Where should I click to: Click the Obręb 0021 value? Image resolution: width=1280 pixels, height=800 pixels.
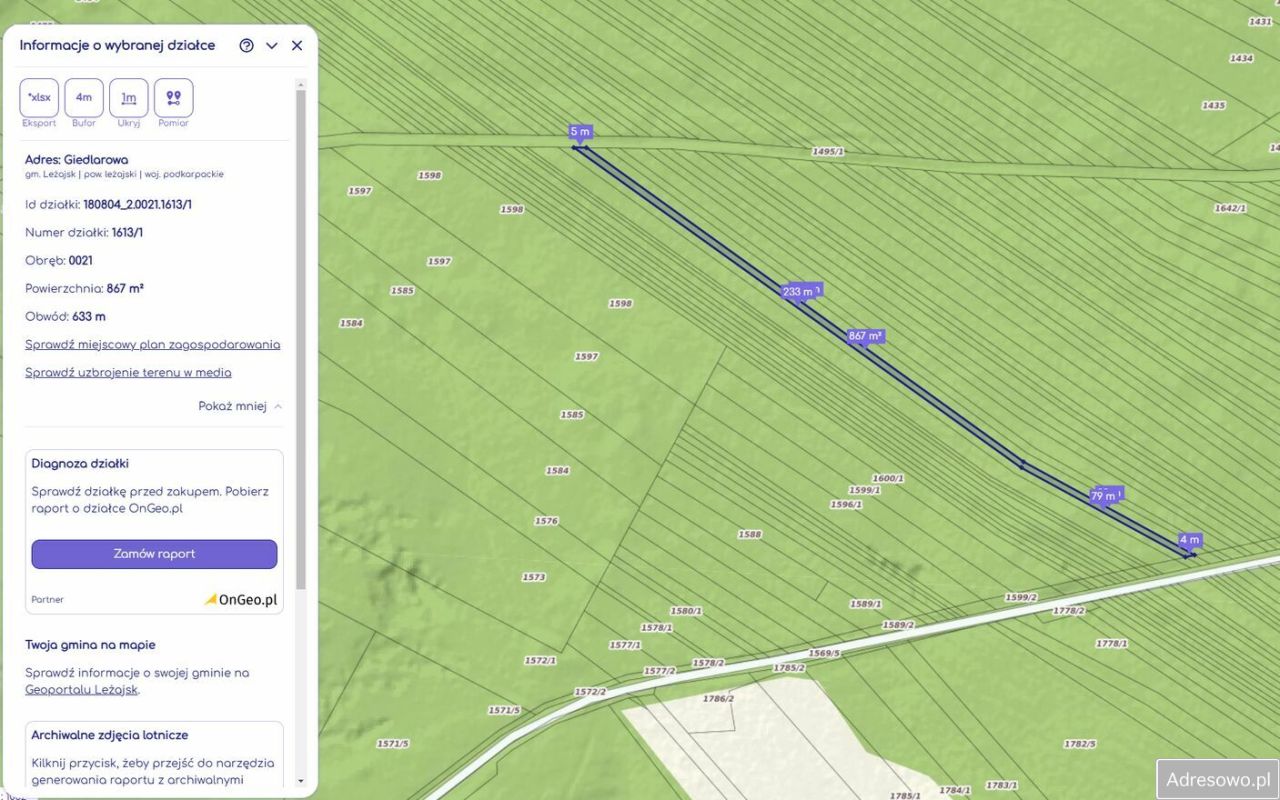point(80,261)
